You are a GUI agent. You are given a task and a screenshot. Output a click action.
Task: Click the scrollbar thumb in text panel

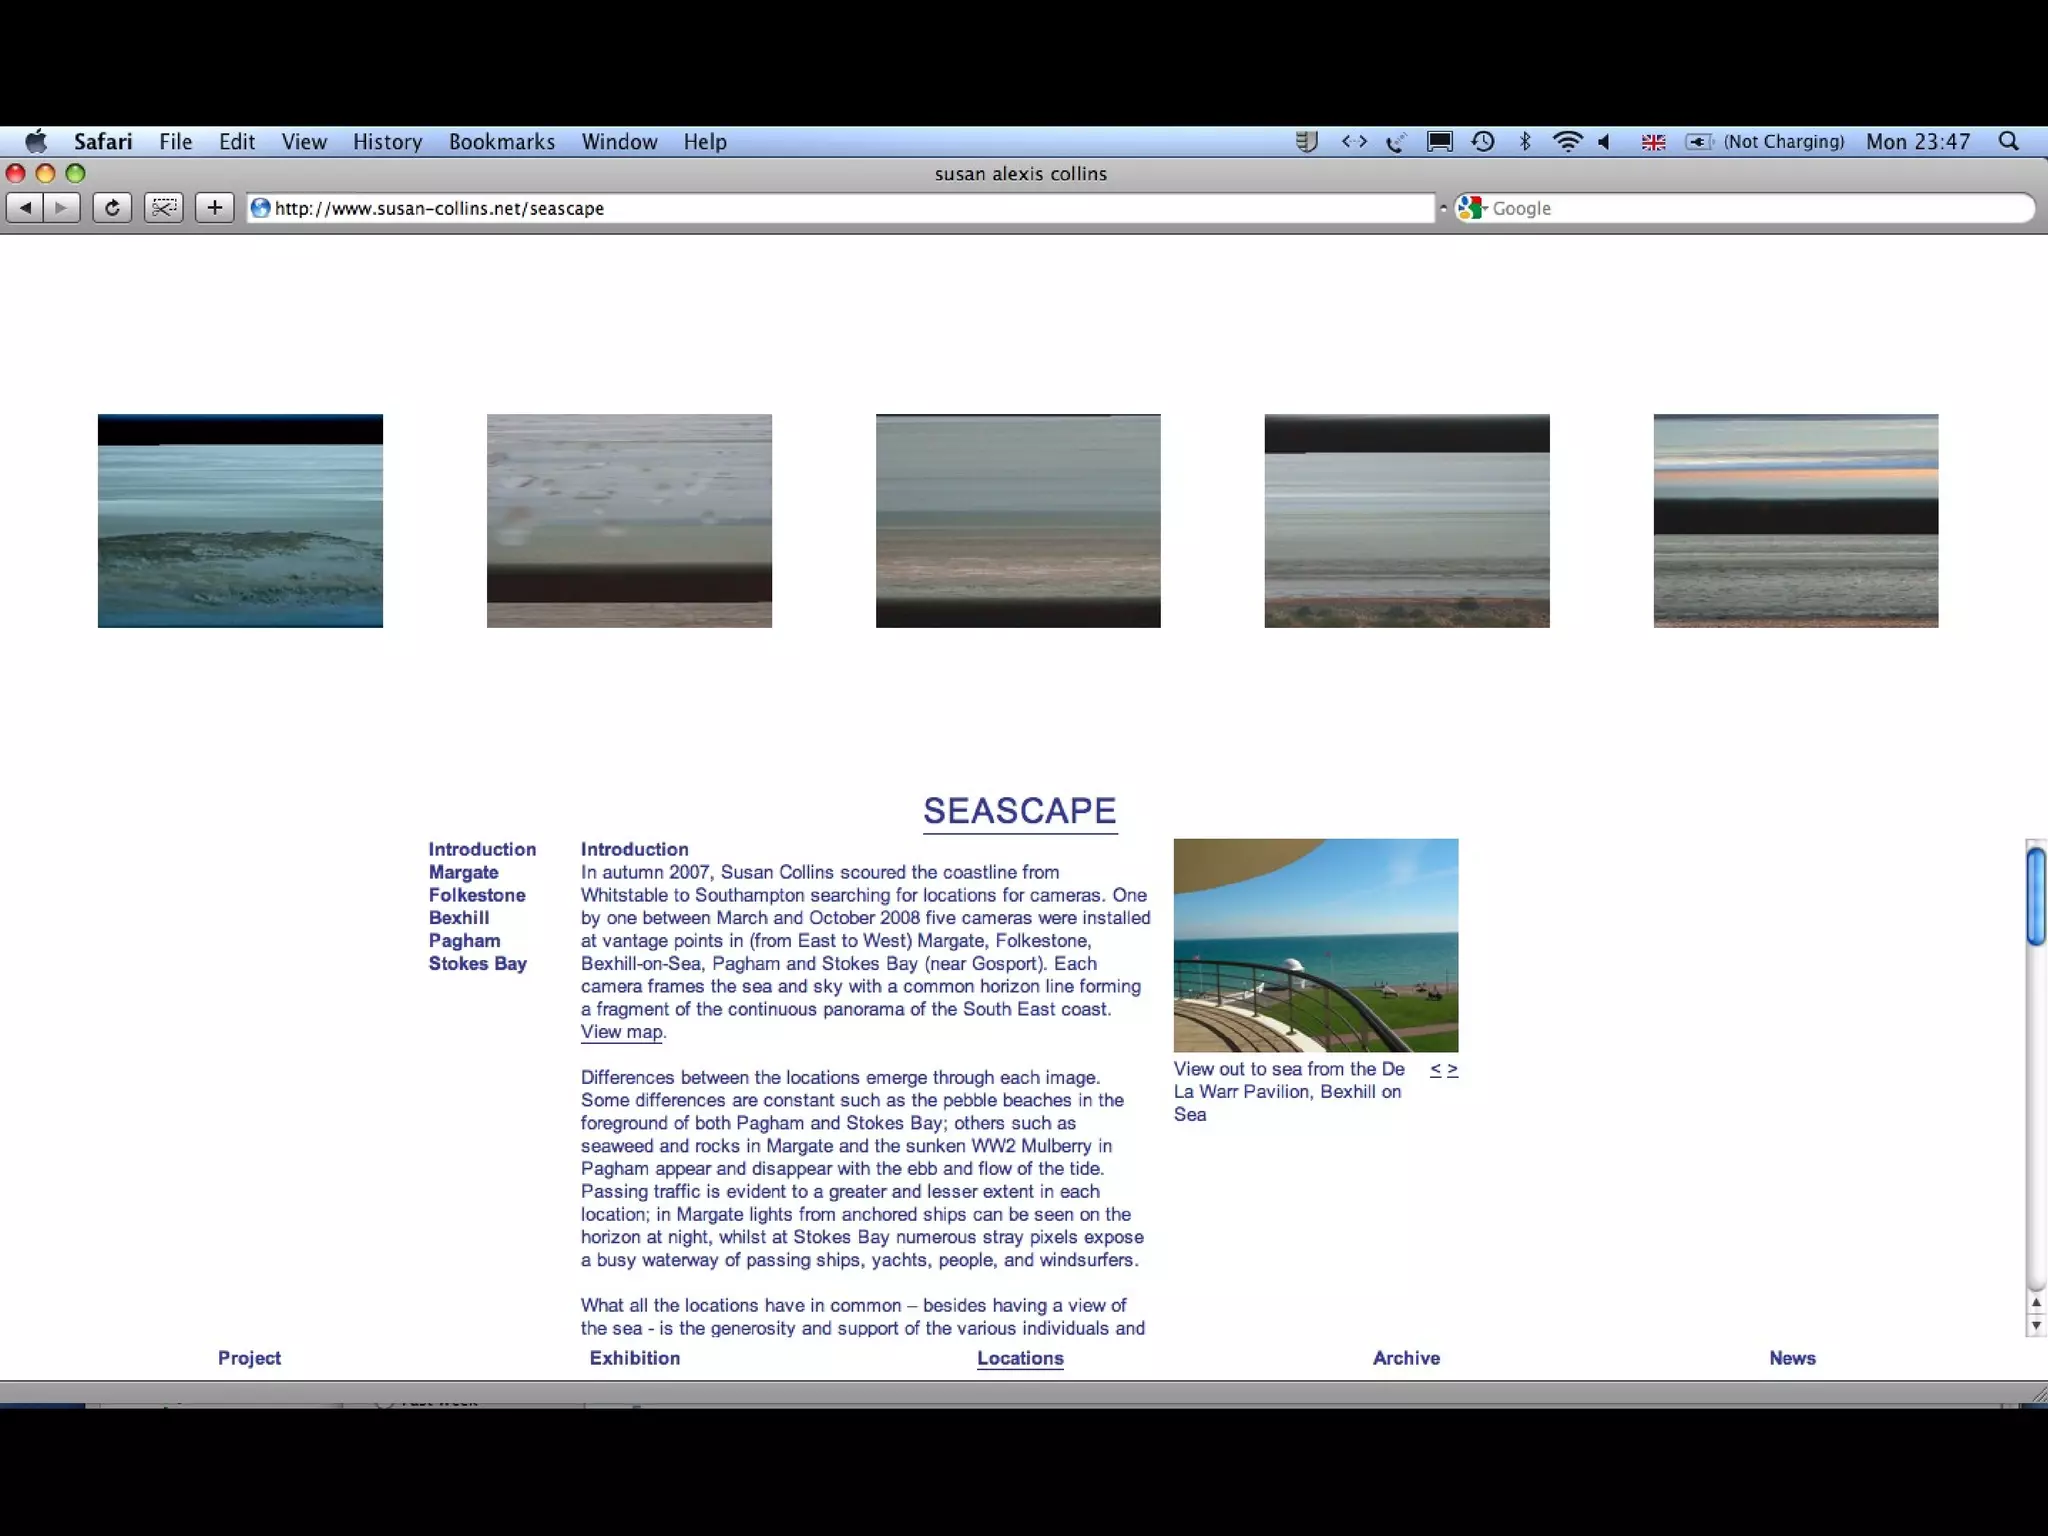tap(2035, 895)
